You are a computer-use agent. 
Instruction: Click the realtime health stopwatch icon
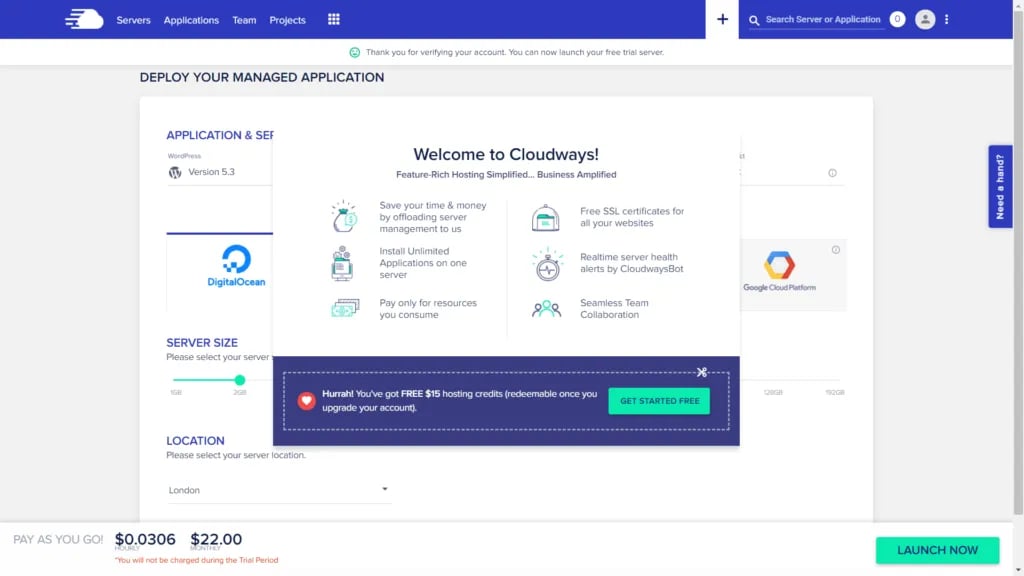coord(547,264)
